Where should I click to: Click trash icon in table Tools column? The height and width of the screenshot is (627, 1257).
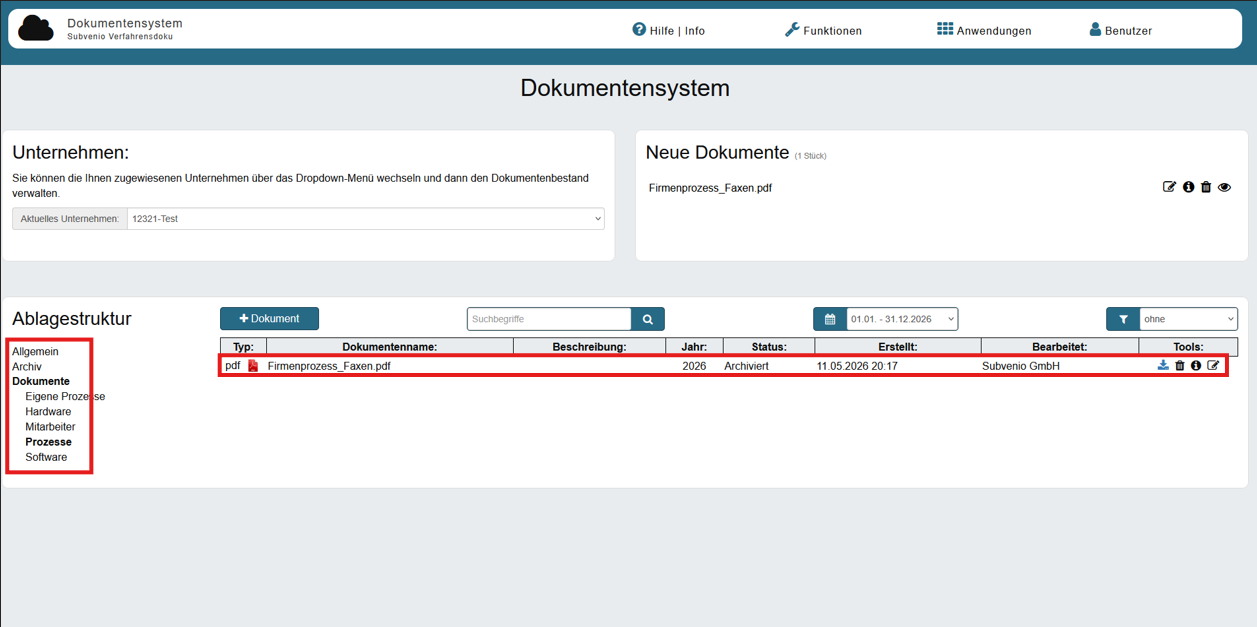point(1180,366)
